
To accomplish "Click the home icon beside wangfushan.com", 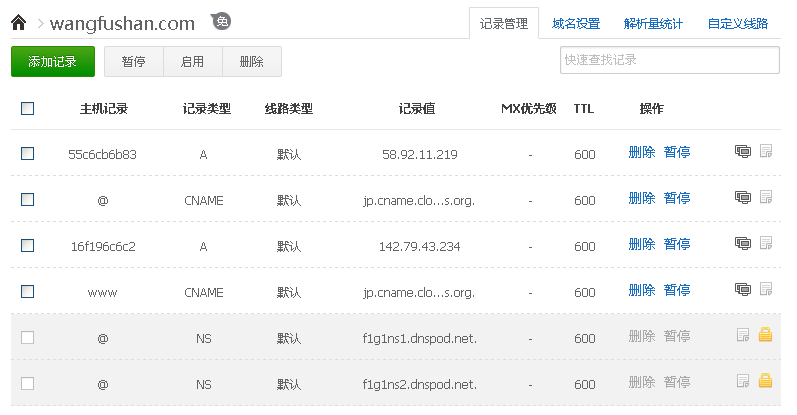I will tap(19, 23).
